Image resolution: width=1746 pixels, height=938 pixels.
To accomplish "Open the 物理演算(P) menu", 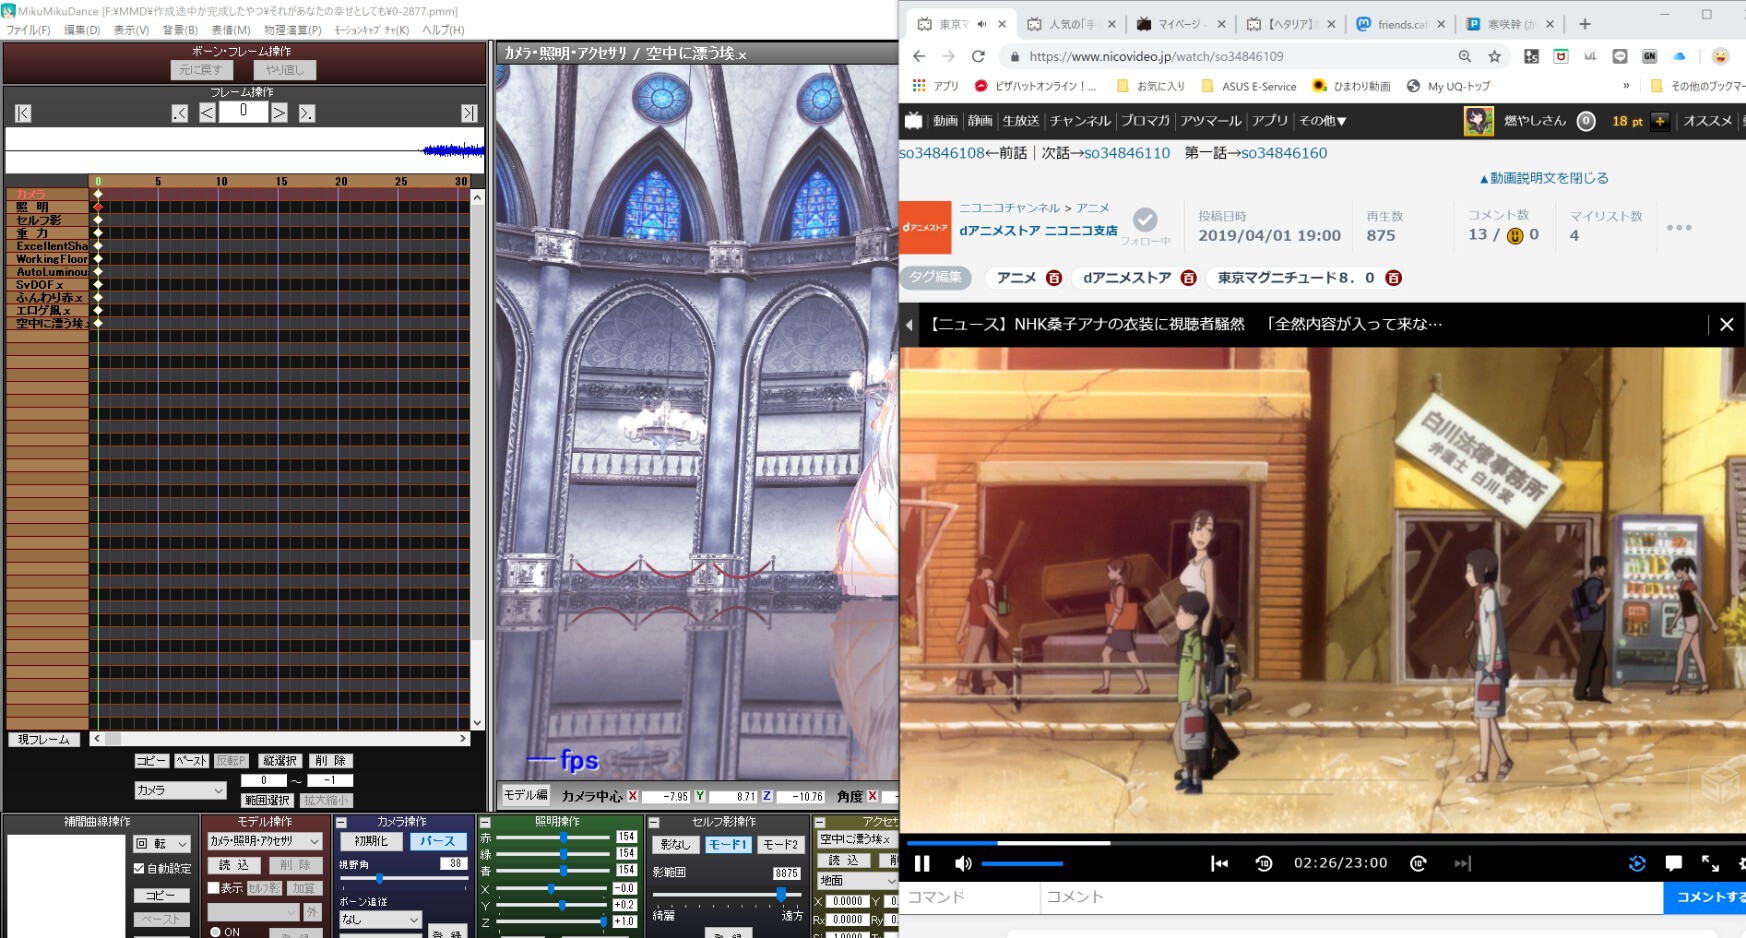I will (x=292, y=30).
